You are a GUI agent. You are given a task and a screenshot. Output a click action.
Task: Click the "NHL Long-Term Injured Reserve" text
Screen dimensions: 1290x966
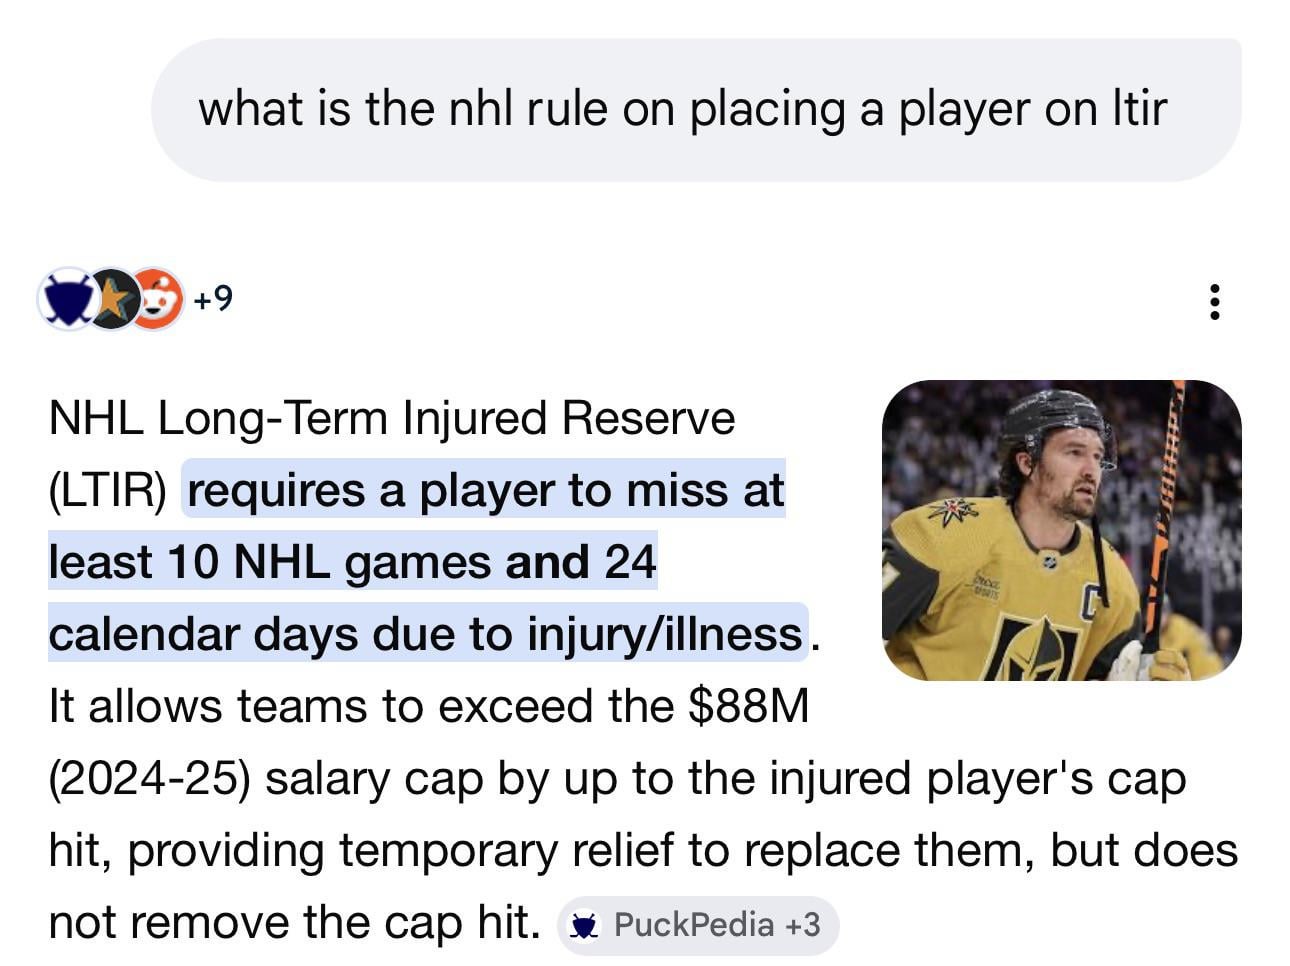(391, 418)
